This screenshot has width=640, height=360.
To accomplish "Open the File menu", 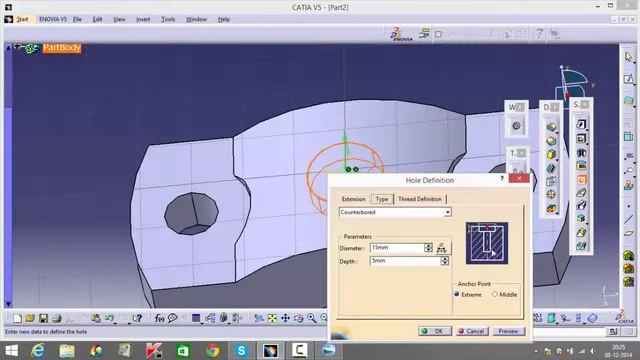I will pyautogui.click(x=77, y=19).
